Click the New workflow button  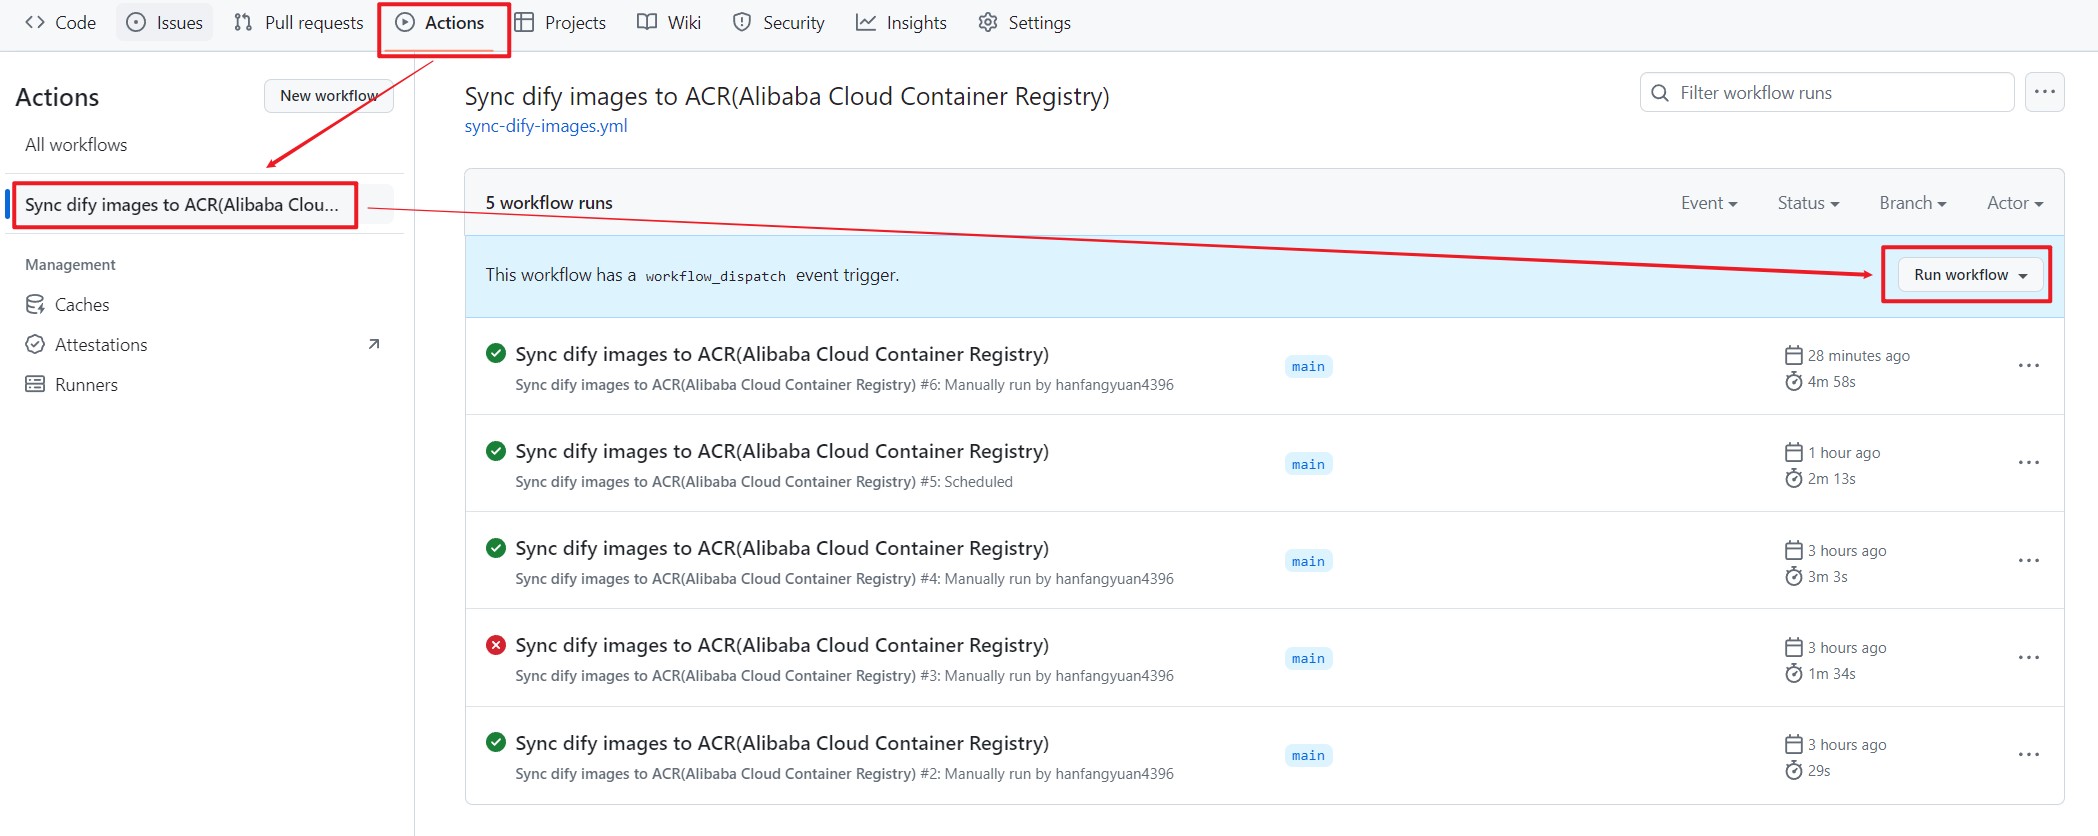point(328,96)
